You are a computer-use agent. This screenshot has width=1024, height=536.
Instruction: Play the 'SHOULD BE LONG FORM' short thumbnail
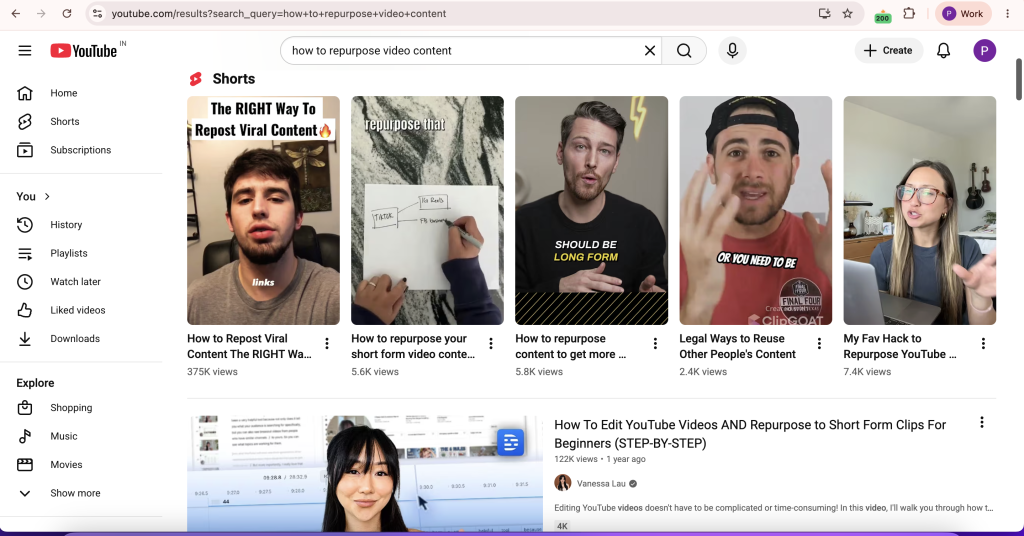point(592,210)
